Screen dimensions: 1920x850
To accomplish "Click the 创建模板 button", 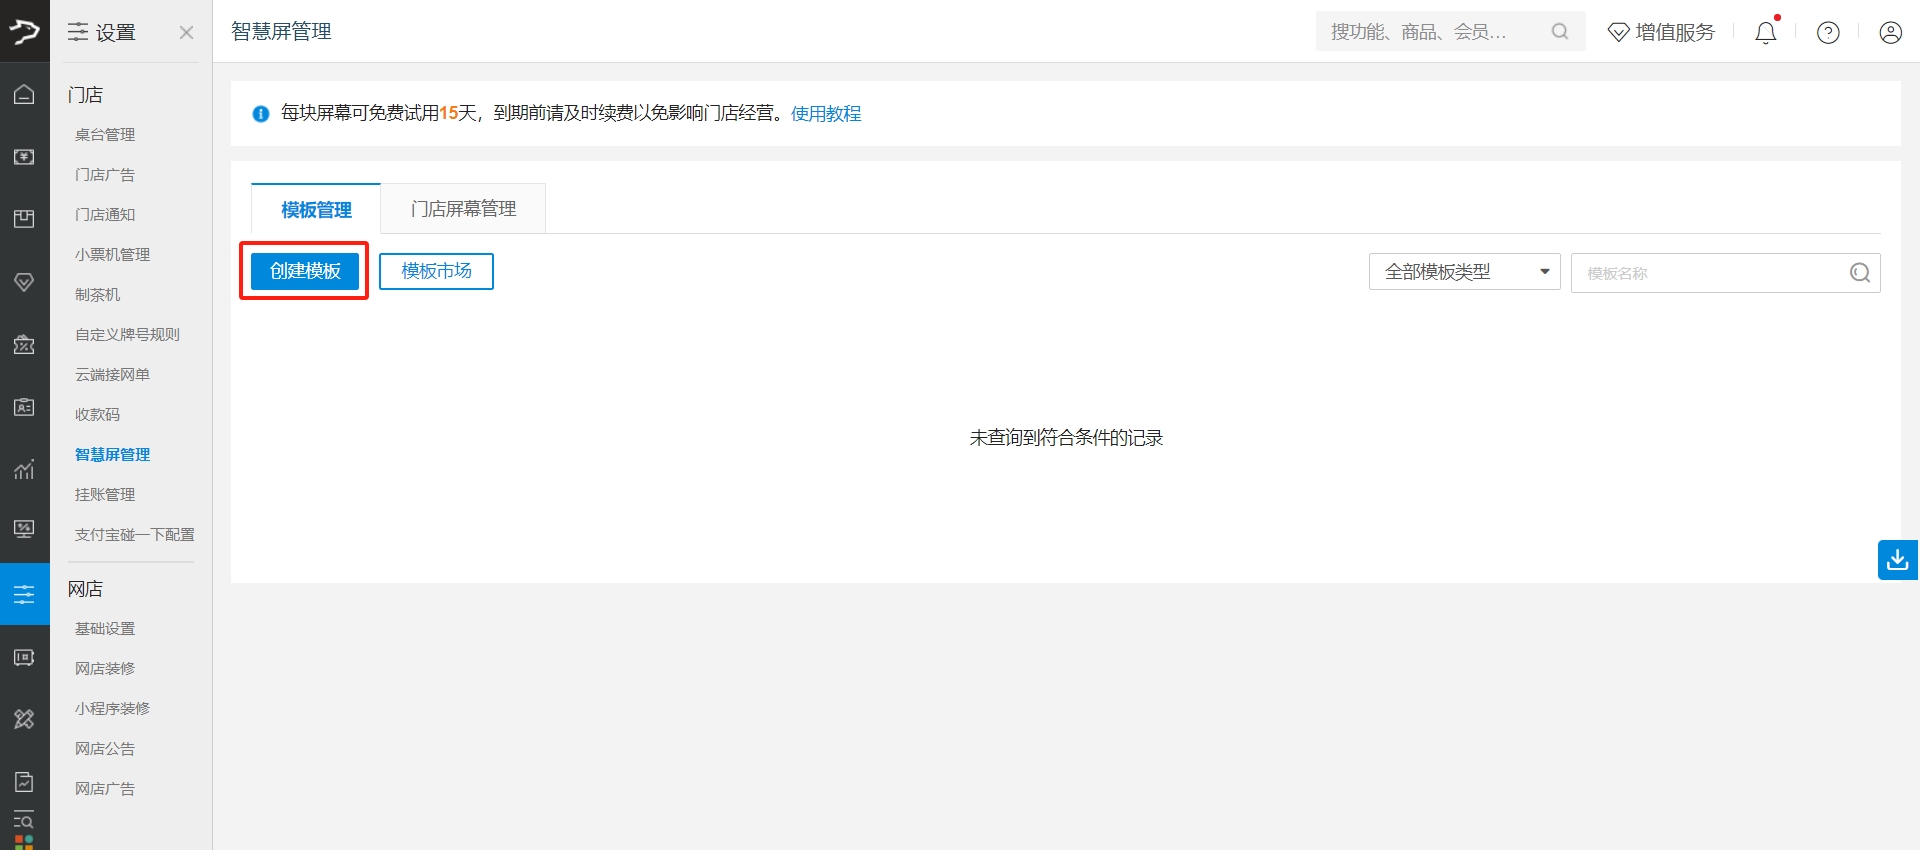I will point(305,271).
